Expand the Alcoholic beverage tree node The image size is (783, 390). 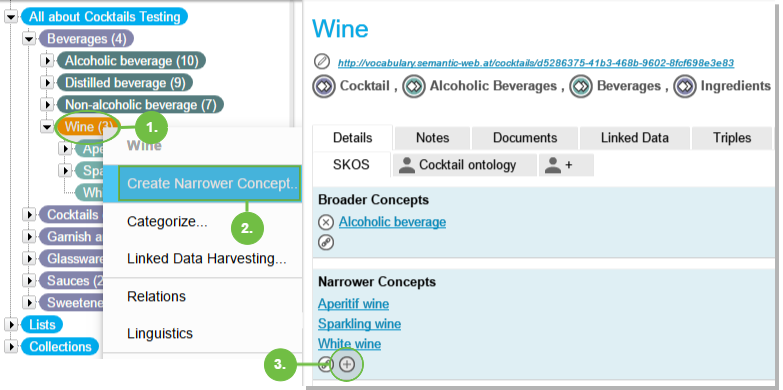pyautogui.click(x=46, y=61)
